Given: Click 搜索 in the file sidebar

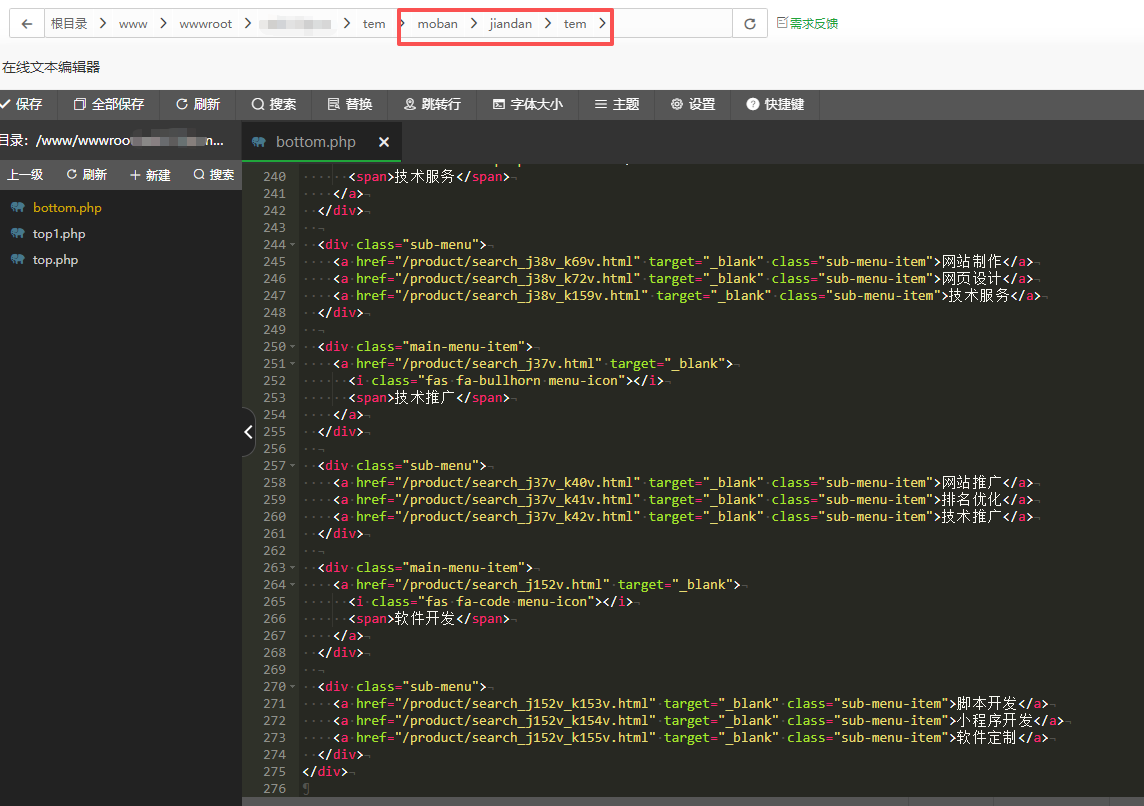Looking at the screenshot, I should [x=214, y=174].
